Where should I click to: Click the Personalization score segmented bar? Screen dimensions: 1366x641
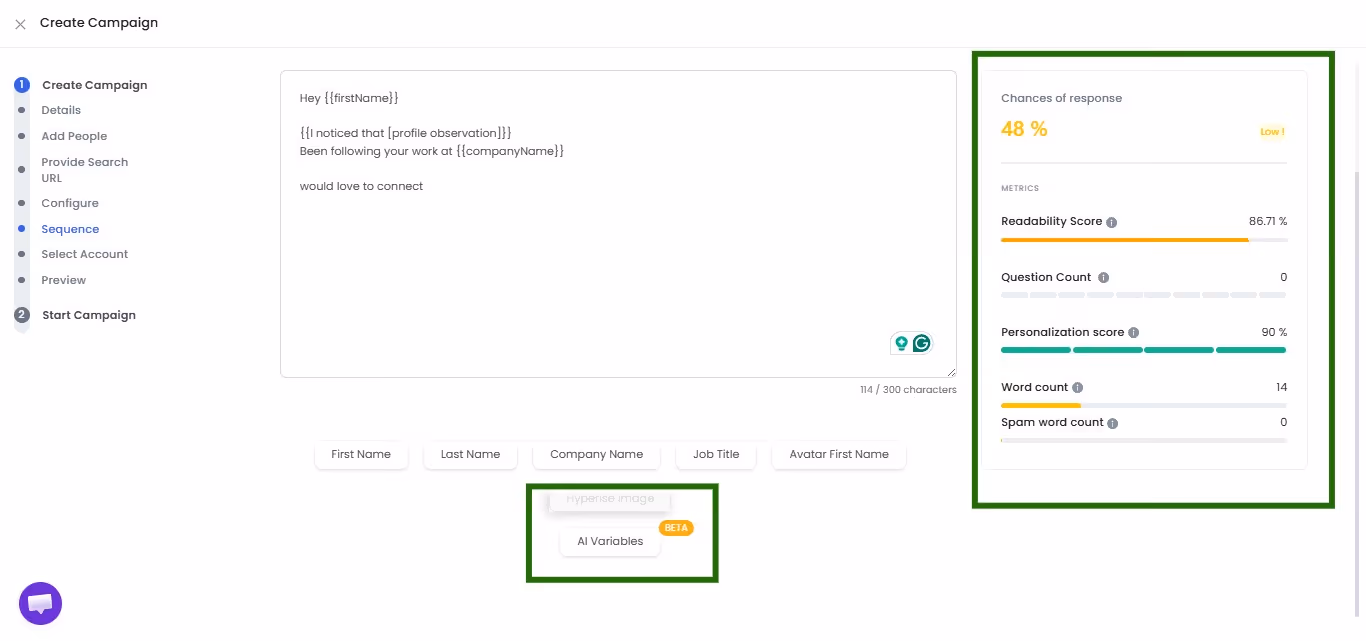(x=1144, y=350)
